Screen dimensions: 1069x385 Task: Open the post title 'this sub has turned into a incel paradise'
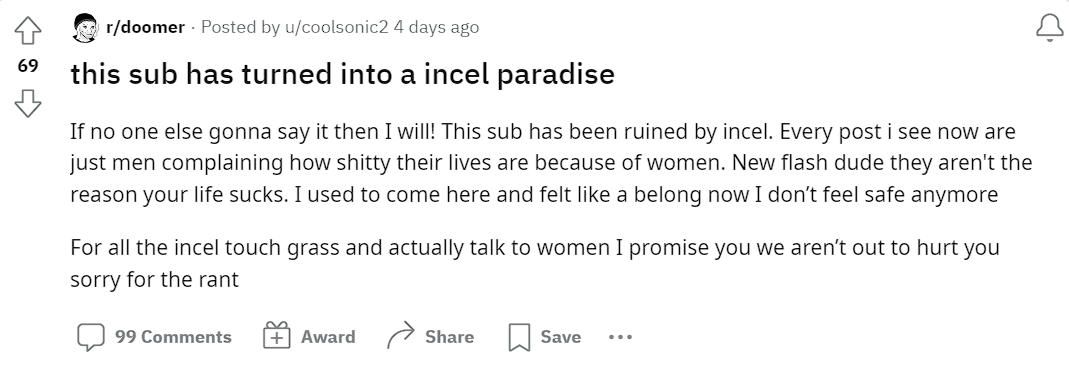342,74
